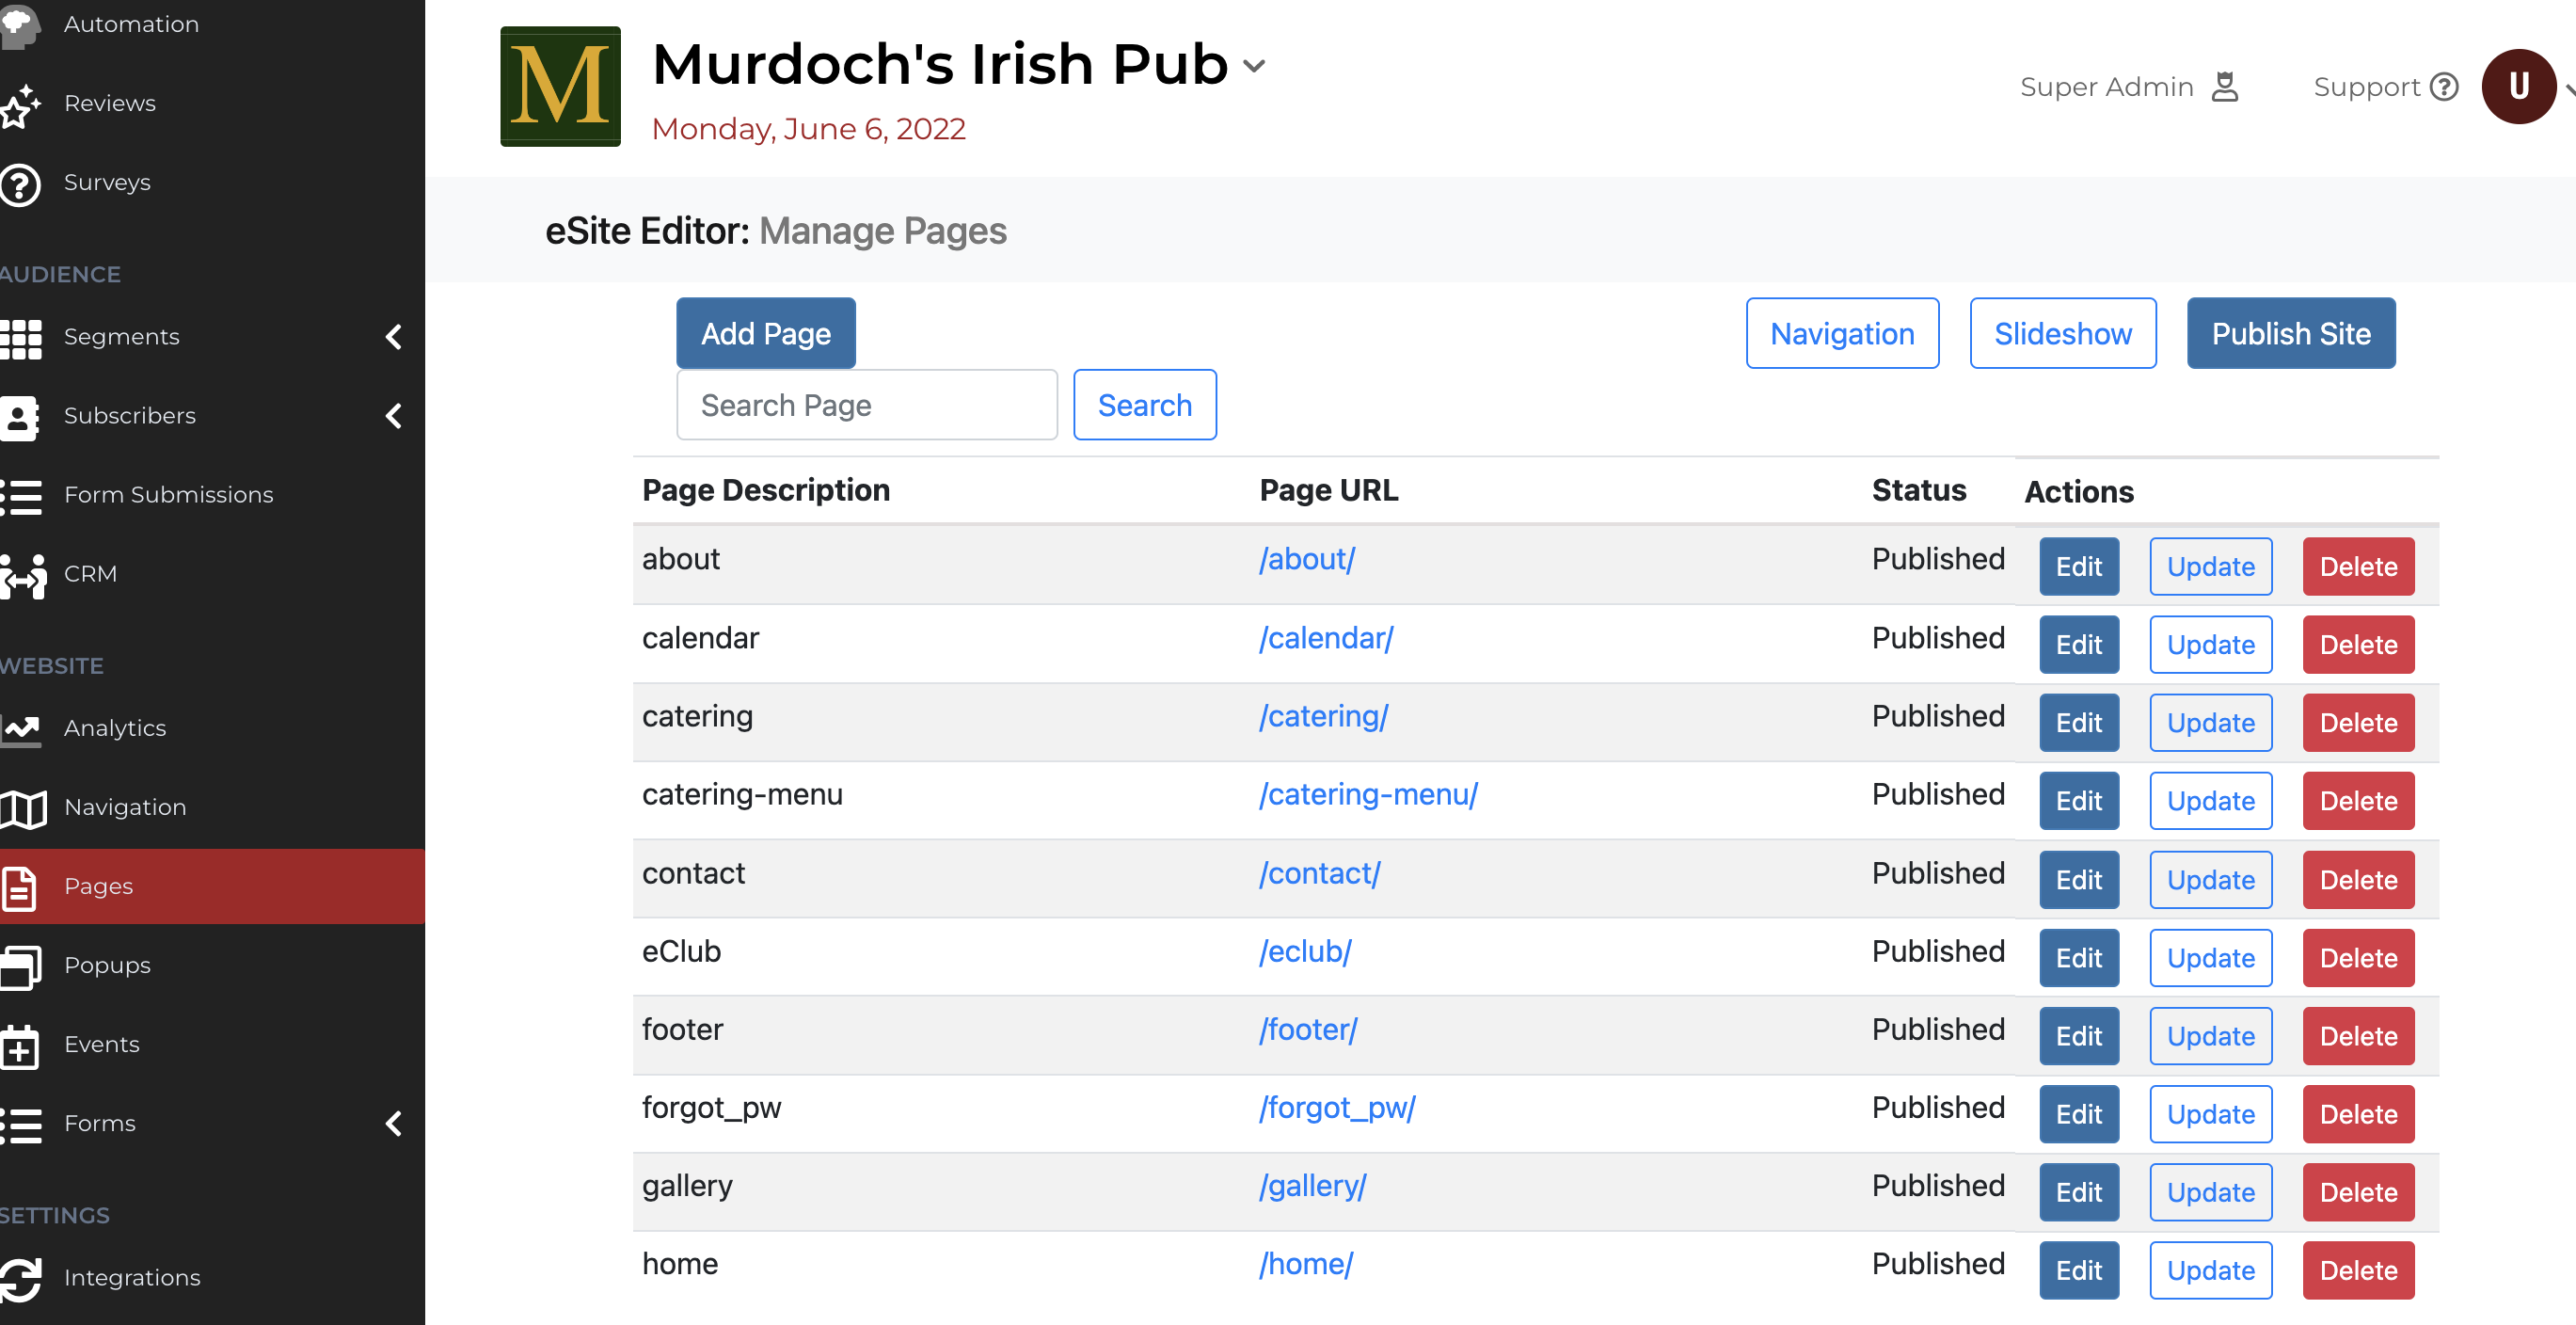Open the /catering-menu/ page link

click(x=1368, y=794)
